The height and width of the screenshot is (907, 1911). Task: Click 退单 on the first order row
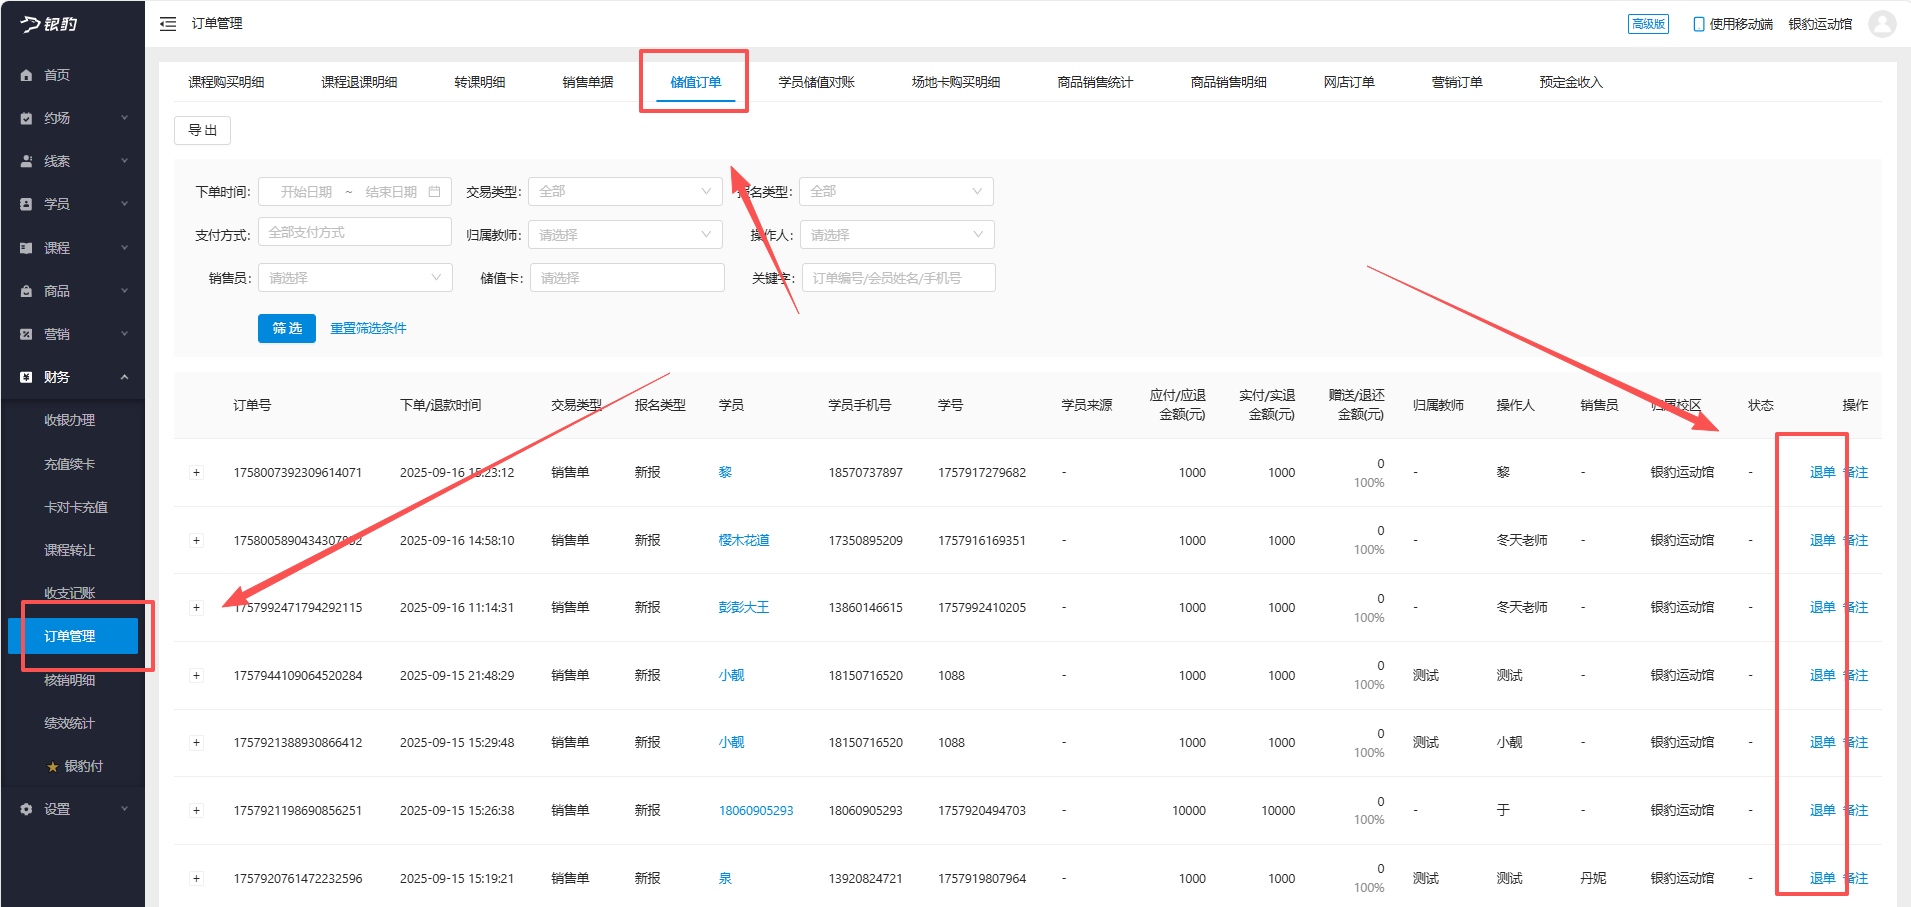pos(1821,472)
